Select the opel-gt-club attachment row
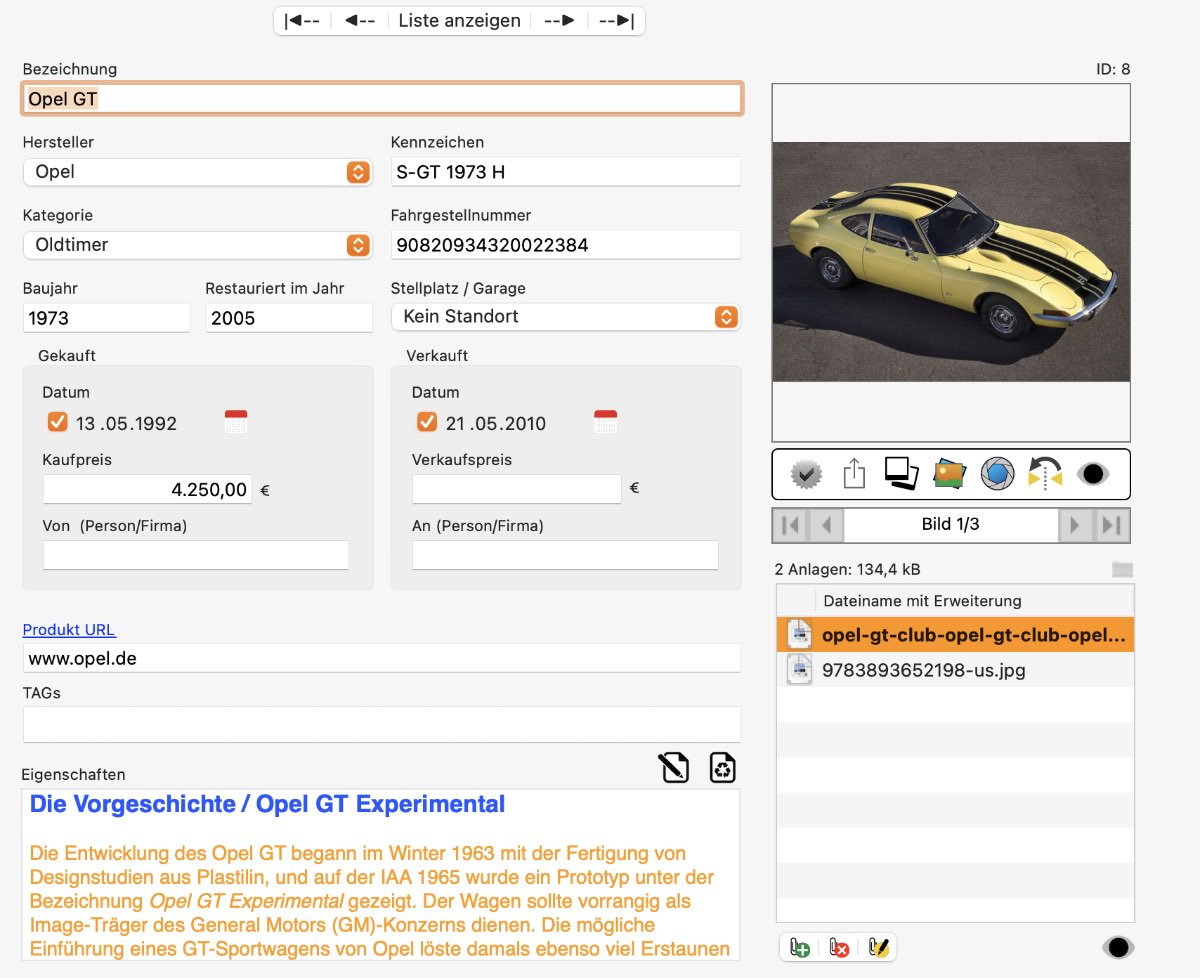1200x978 pixels. pos(956,635)
